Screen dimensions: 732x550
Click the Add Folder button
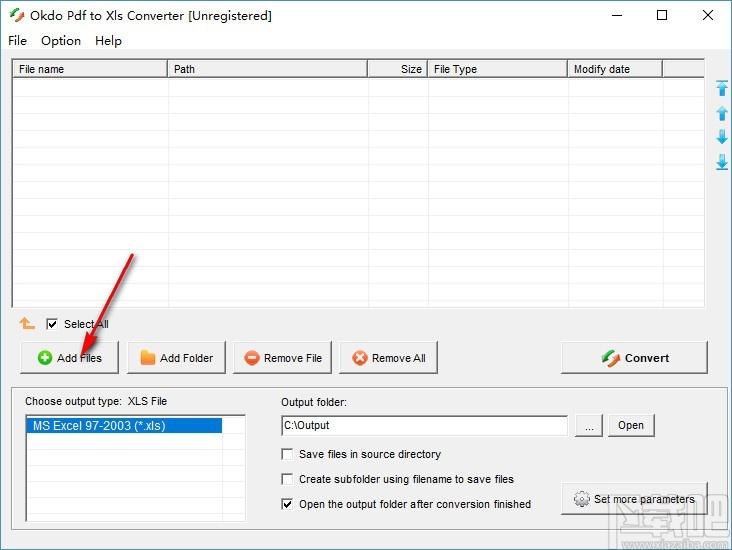pyautogui.click(x=176, y=358)
